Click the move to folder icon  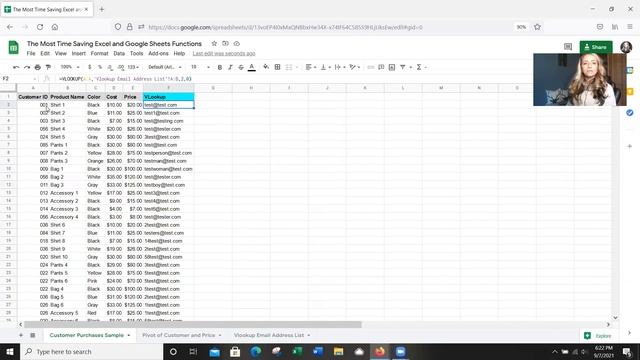pyautogui.click(x=225, y=43)
